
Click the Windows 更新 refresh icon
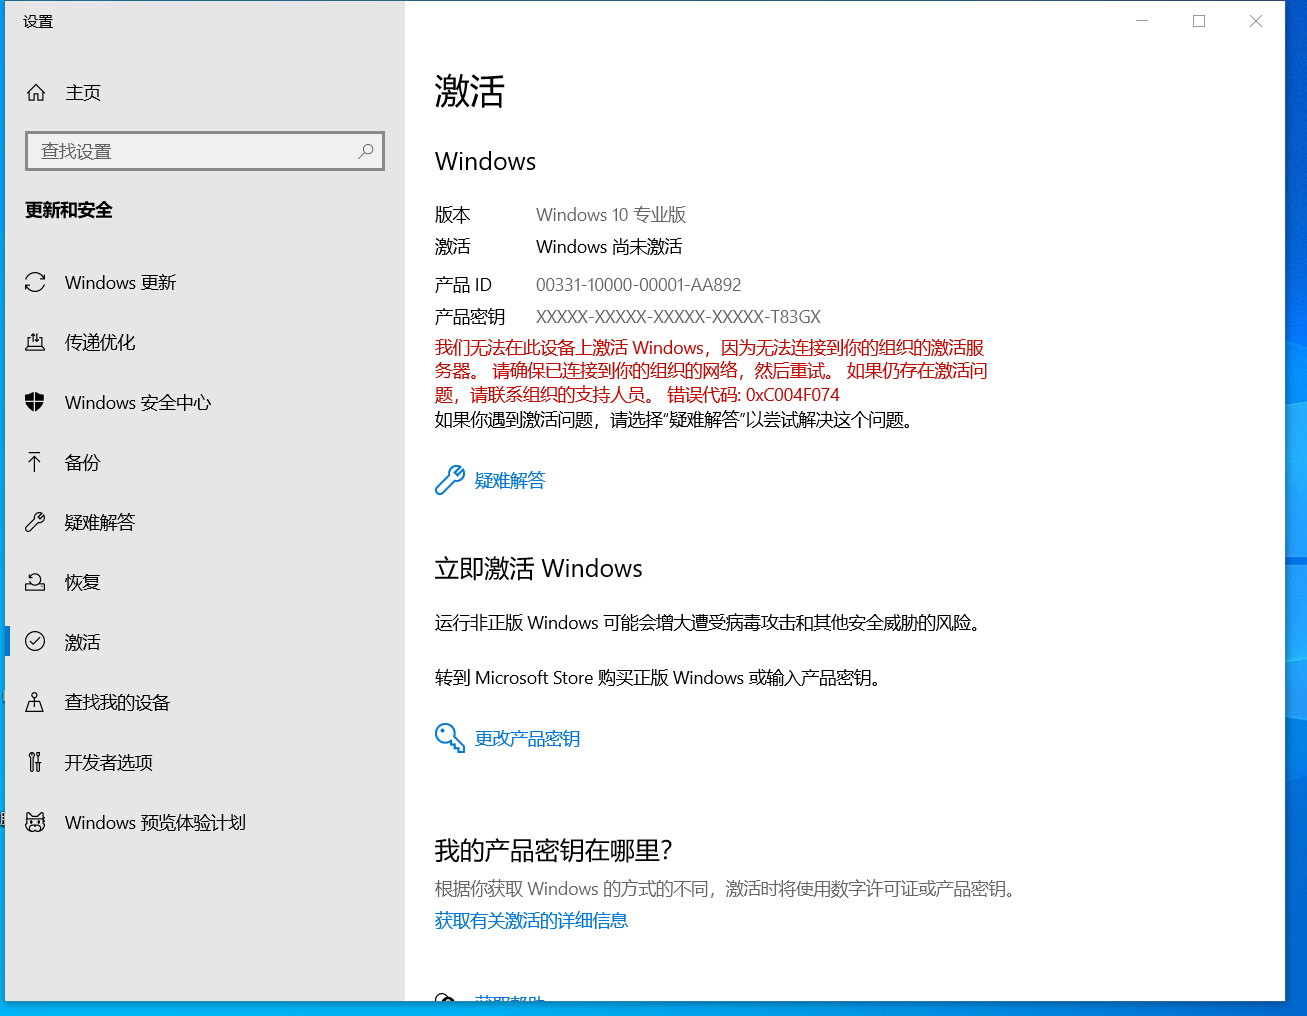tap(35, 283)
